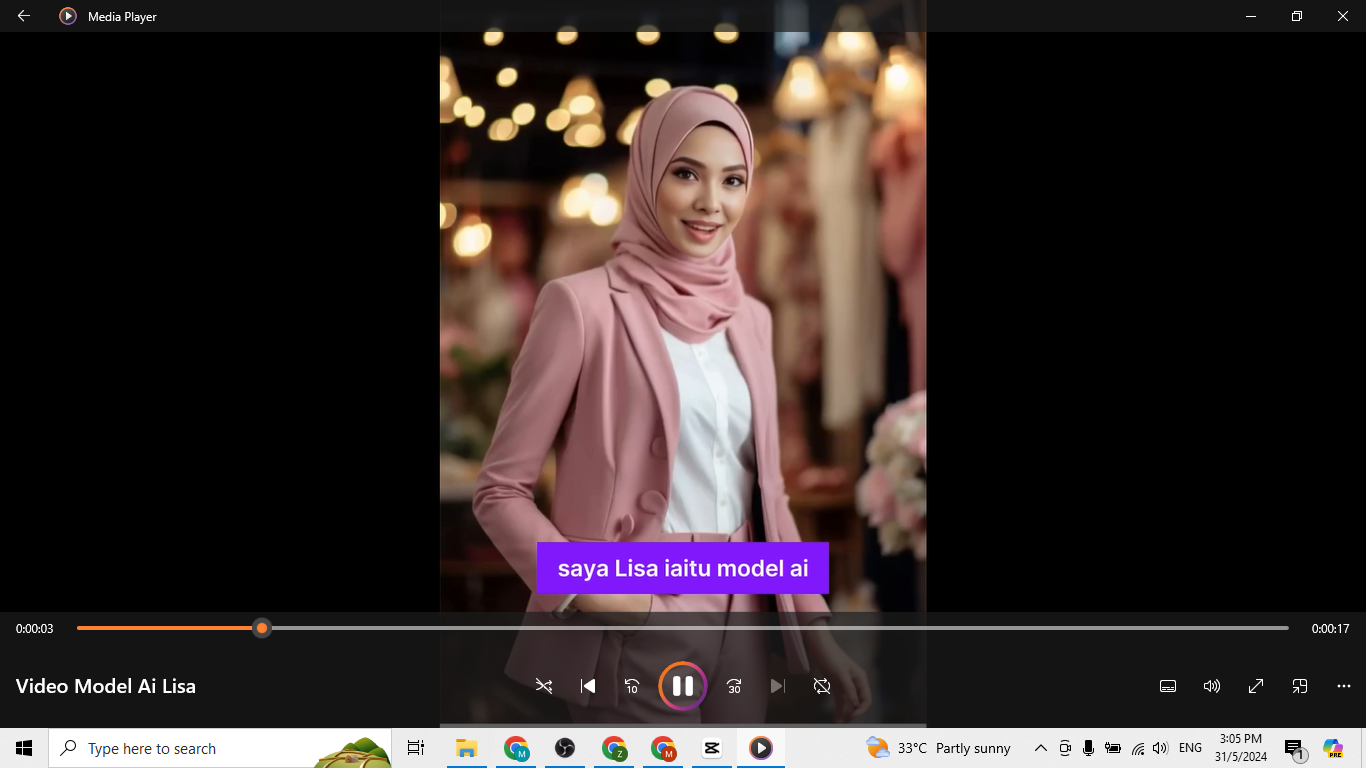Image resolution: width=1366 pixels, height=768 pixels.
Task: Skip to the previous track
Action: coord(588,686)
